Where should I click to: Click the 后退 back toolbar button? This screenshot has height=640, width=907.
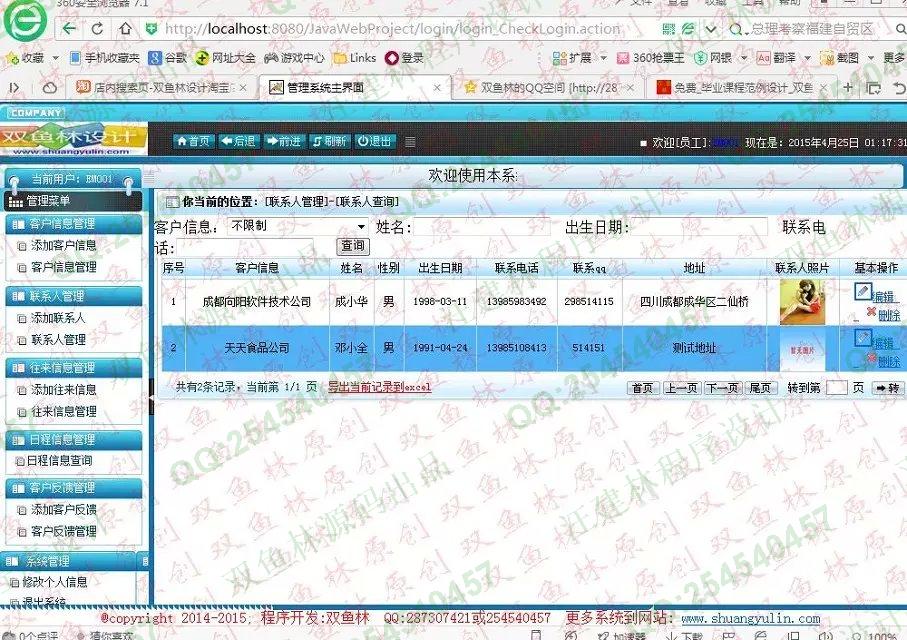pyautogui.click(x=239, y=141)
